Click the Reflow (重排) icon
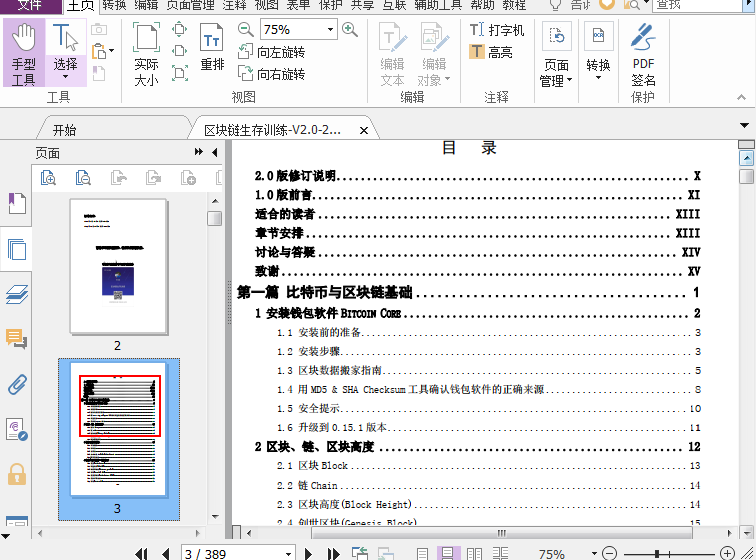The width and height of the screenshot is (756, 560). pyautogui.click(x=212, y=47)
